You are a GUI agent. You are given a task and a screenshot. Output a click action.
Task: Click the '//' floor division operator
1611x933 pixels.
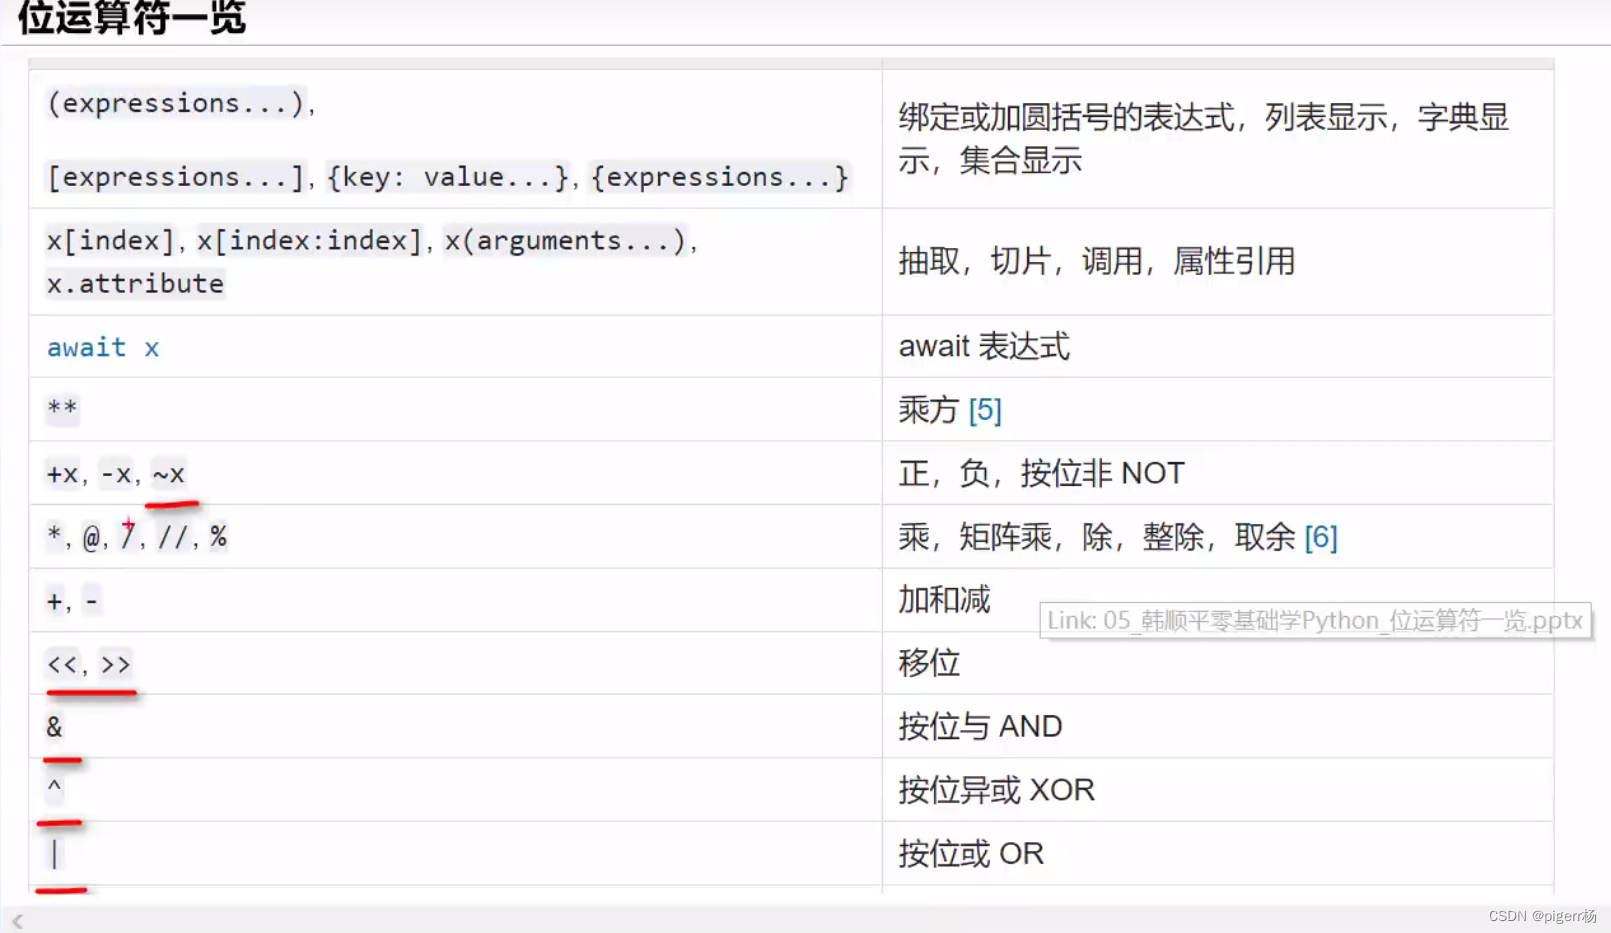pos(172,538)
